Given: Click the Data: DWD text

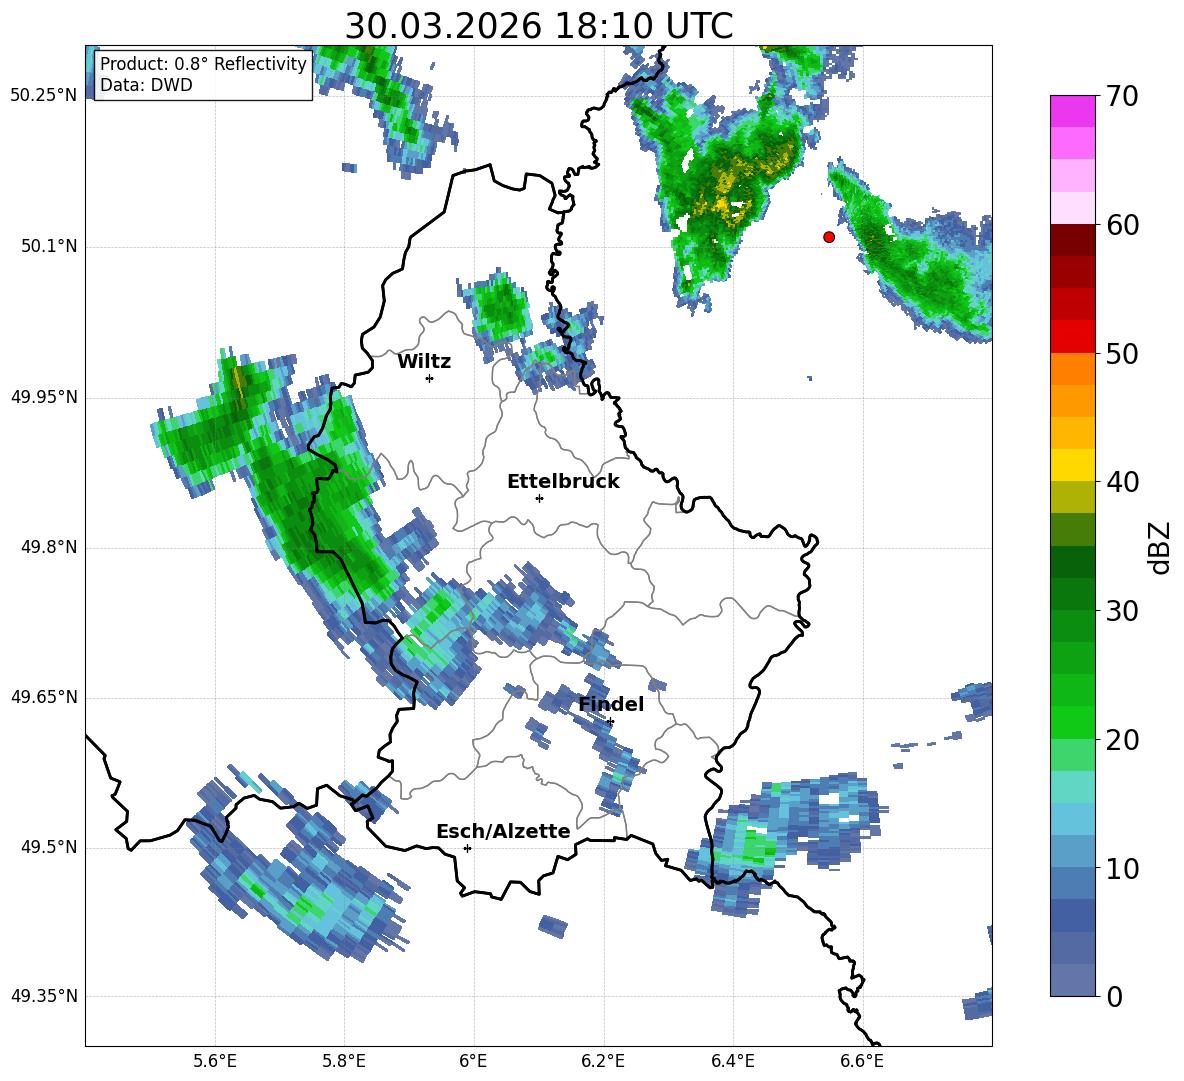Looking at the screenshot, I should [146, 85].
